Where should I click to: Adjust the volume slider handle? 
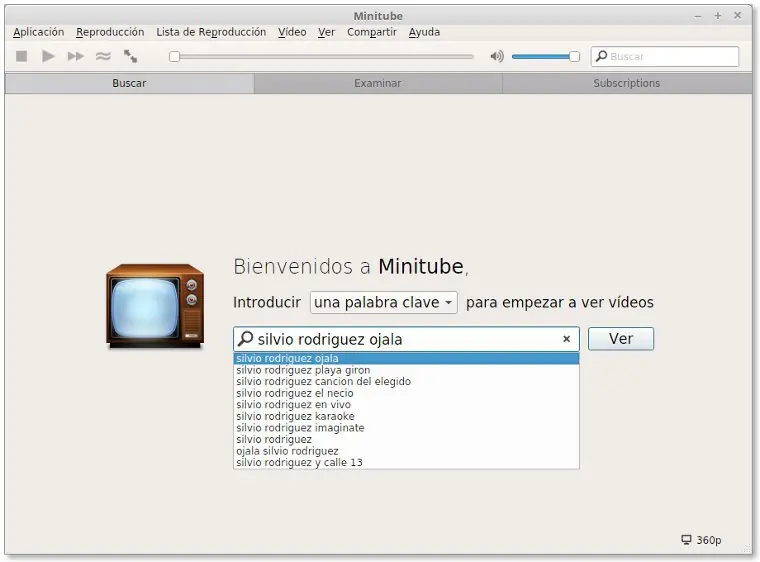574,56
